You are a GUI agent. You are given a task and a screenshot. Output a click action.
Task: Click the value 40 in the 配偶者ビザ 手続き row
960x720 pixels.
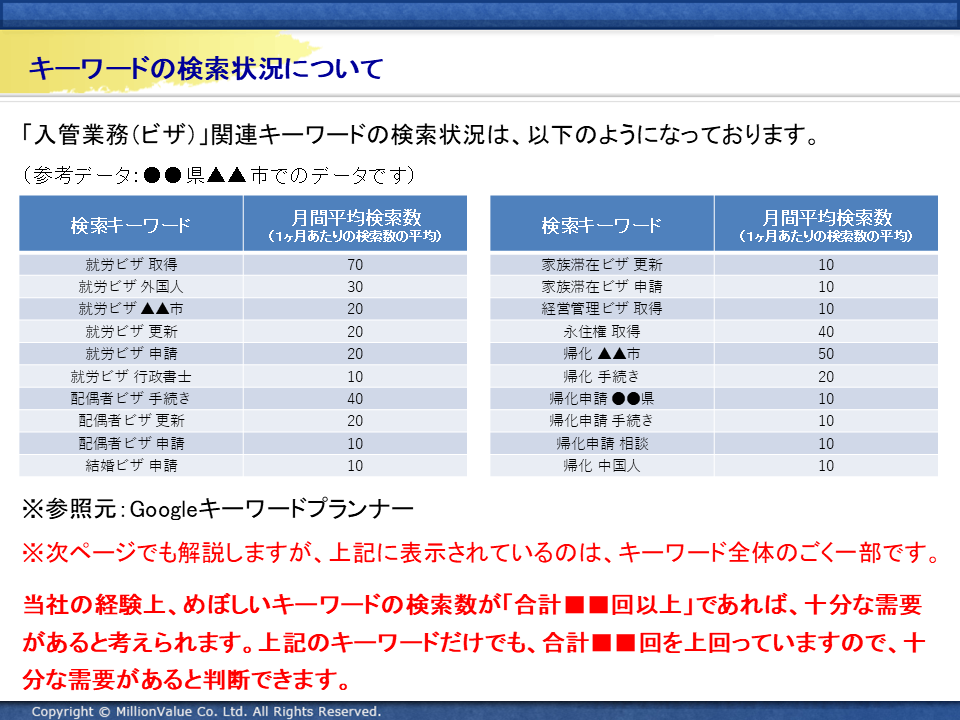point(355,399)
